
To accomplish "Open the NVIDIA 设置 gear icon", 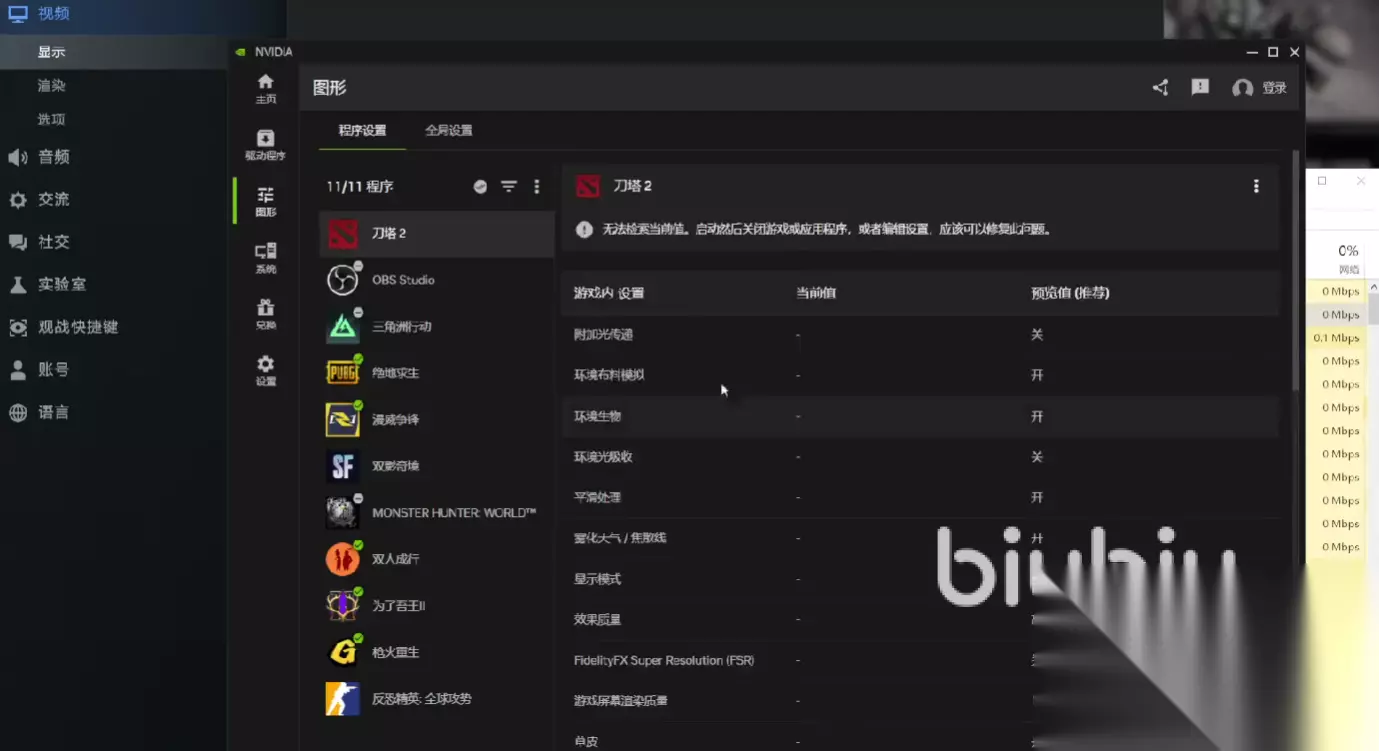I will [265, 371].
